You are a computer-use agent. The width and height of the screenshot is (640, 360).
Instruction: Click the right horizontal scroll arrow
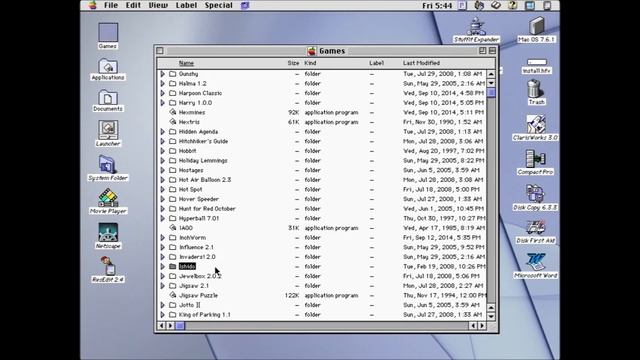click(x=482, y=326)
